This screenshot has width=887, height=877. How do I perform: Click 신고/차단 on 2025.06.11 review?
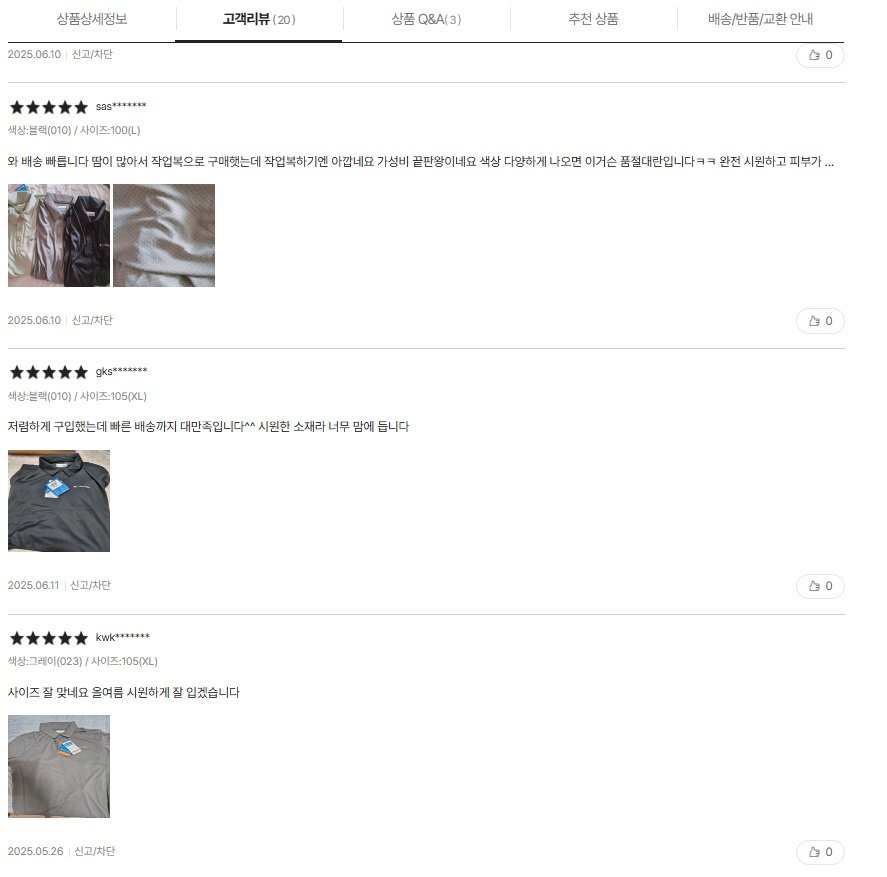coord(90,586)
